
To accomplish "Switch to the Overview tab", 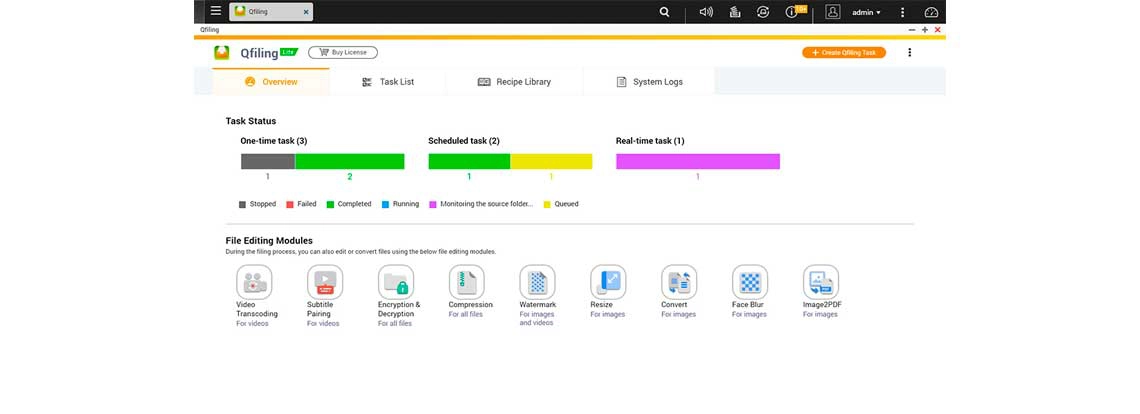I will (x=270, y=81).
